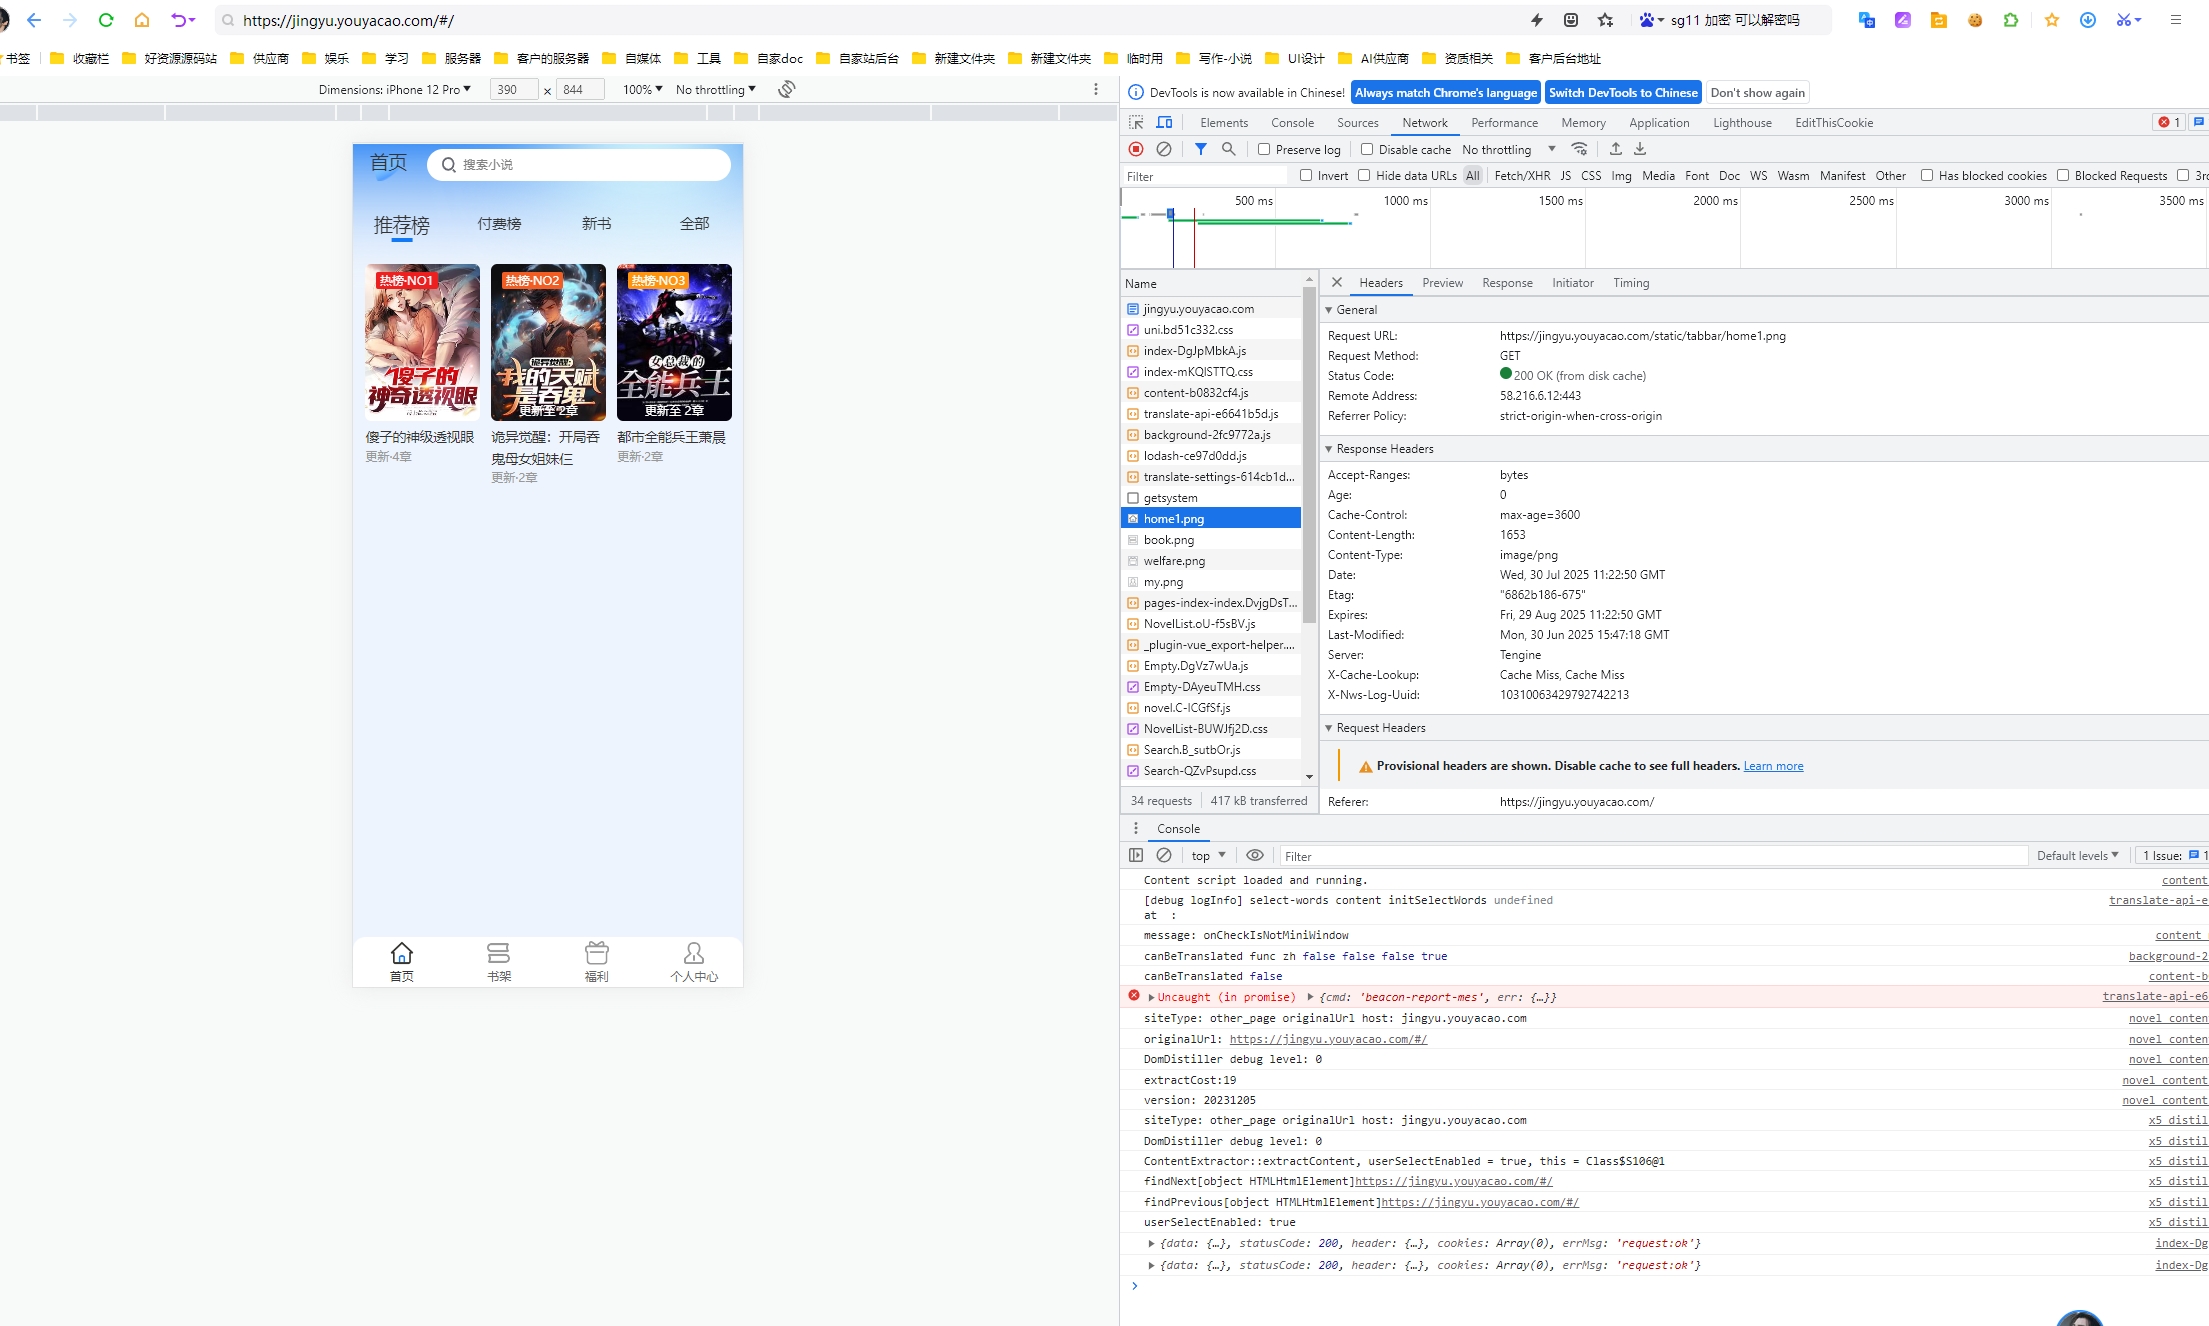Tick the Invert filter checkbox
This screenshot has width=2209, height=1326.
[x=1306, y=175]
